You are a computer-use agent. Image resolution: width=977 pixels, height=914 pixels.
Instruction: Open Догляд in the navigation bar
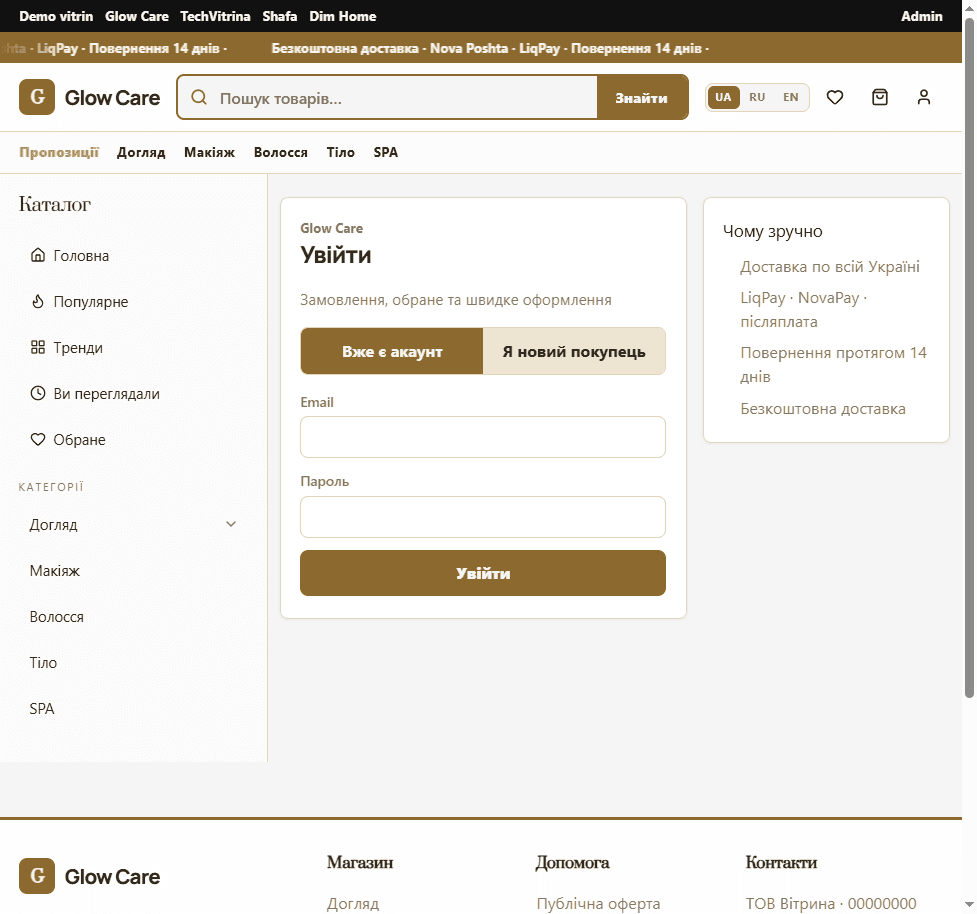141,153
